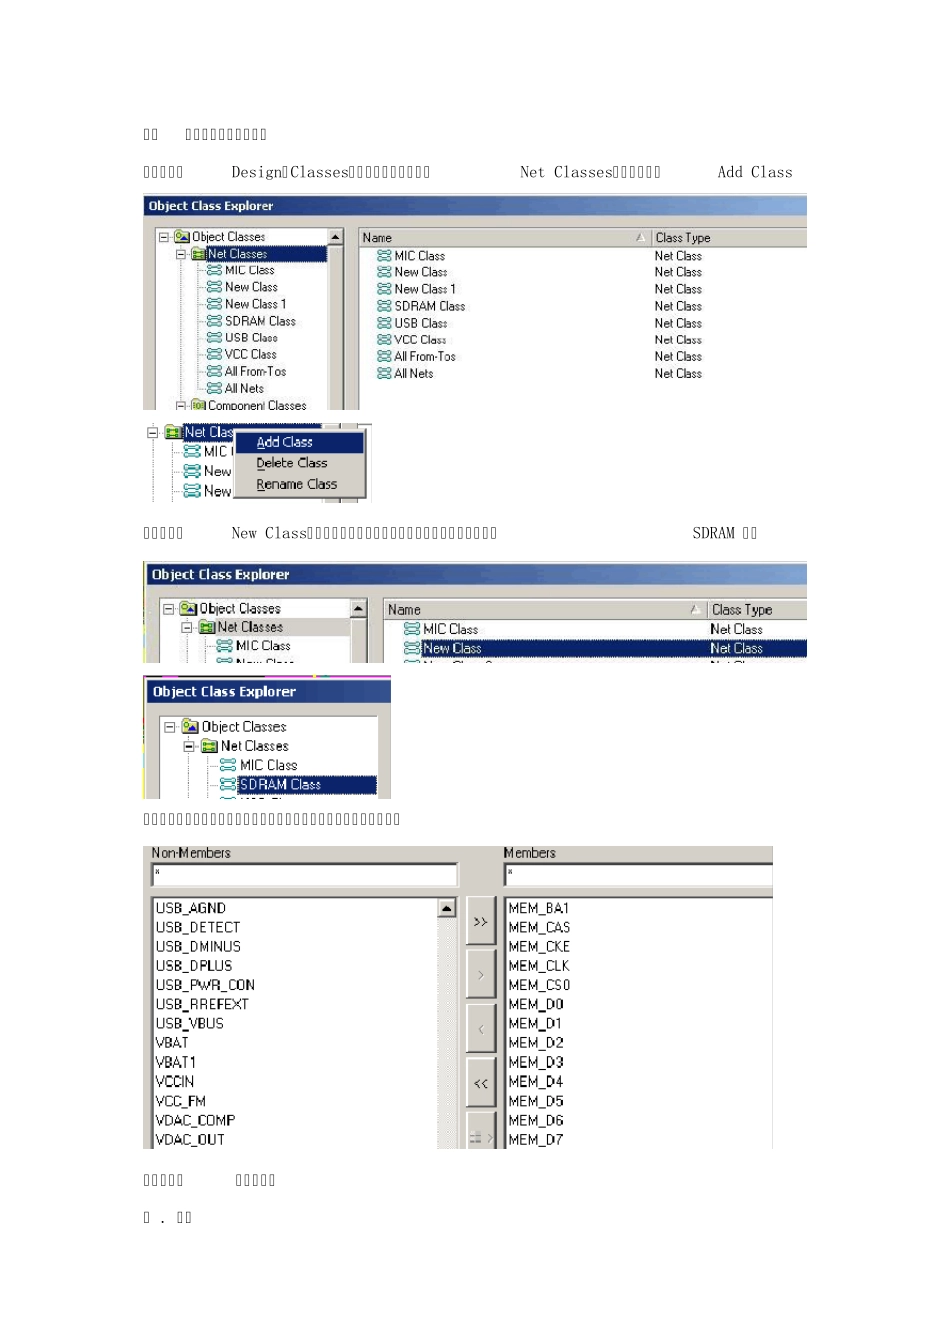950x1344 pixels.
Task: Click the Non-Members filter field
Action: 304,875
